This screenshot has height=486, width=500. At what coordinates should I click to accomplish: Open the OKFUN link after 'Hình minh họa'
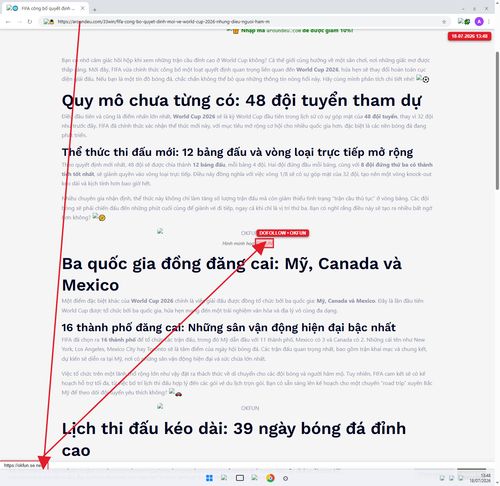coord(264,243)
